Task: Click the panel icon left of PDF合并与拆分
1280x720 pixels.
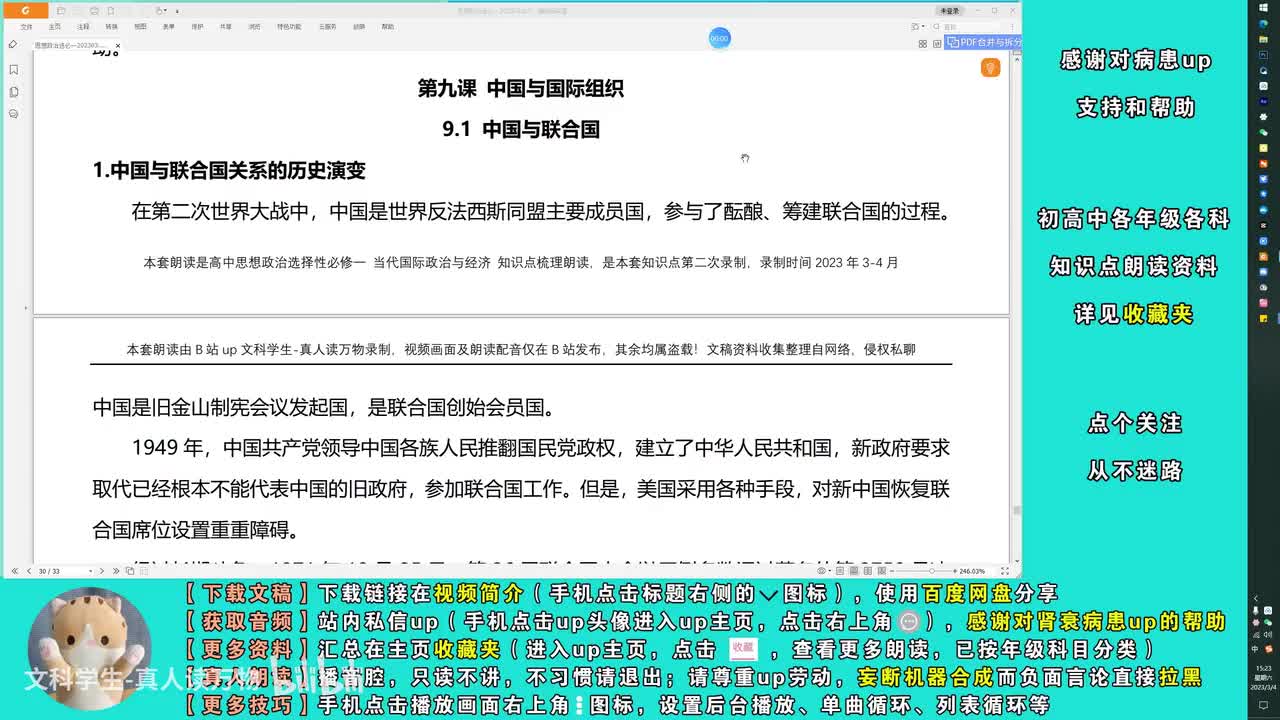Action: [x=937, y=44]
